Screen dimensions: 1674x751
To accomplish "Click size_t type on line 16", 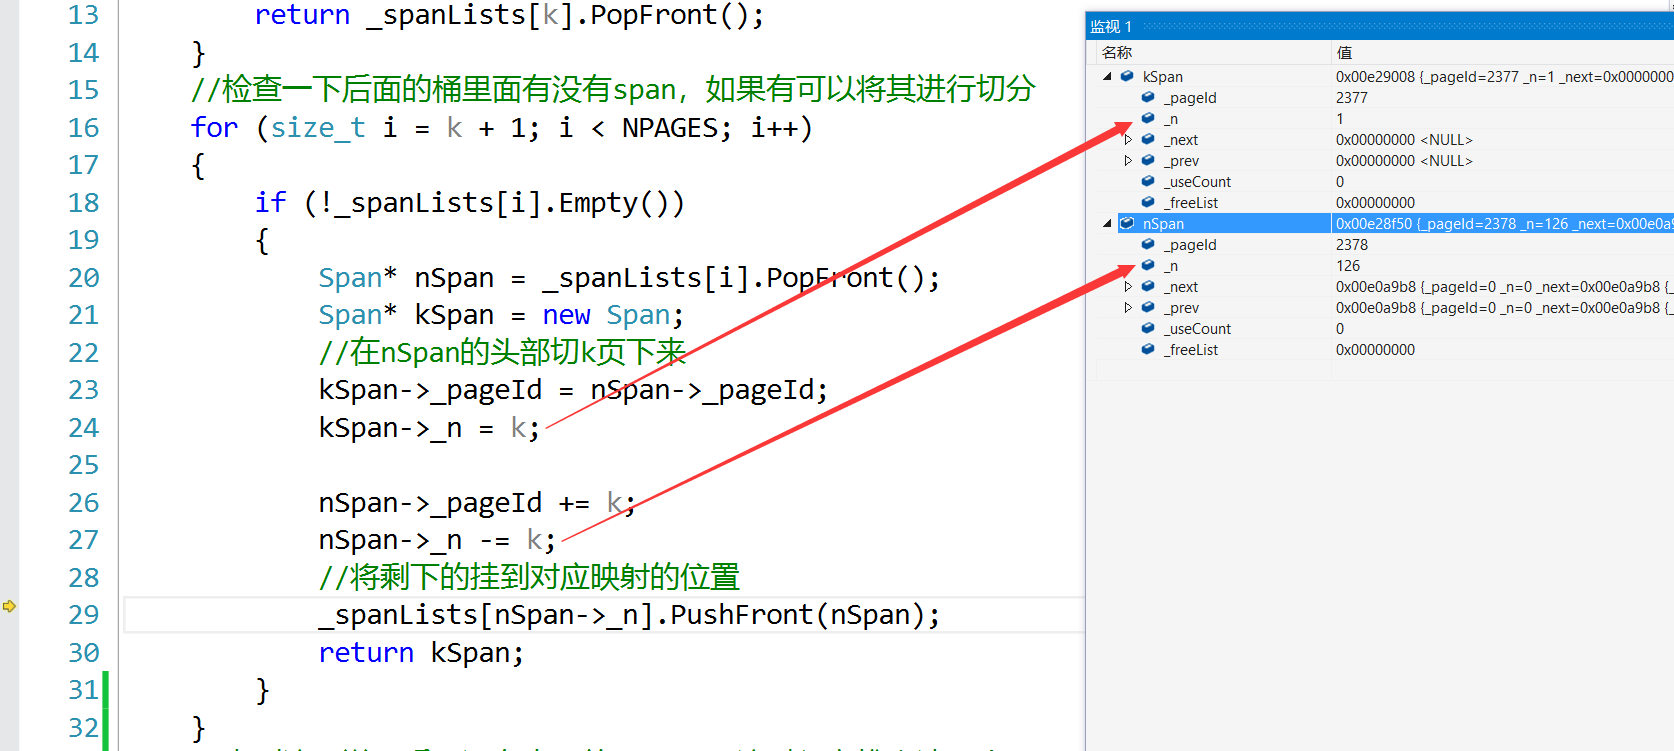I will [x=318, y=127].
